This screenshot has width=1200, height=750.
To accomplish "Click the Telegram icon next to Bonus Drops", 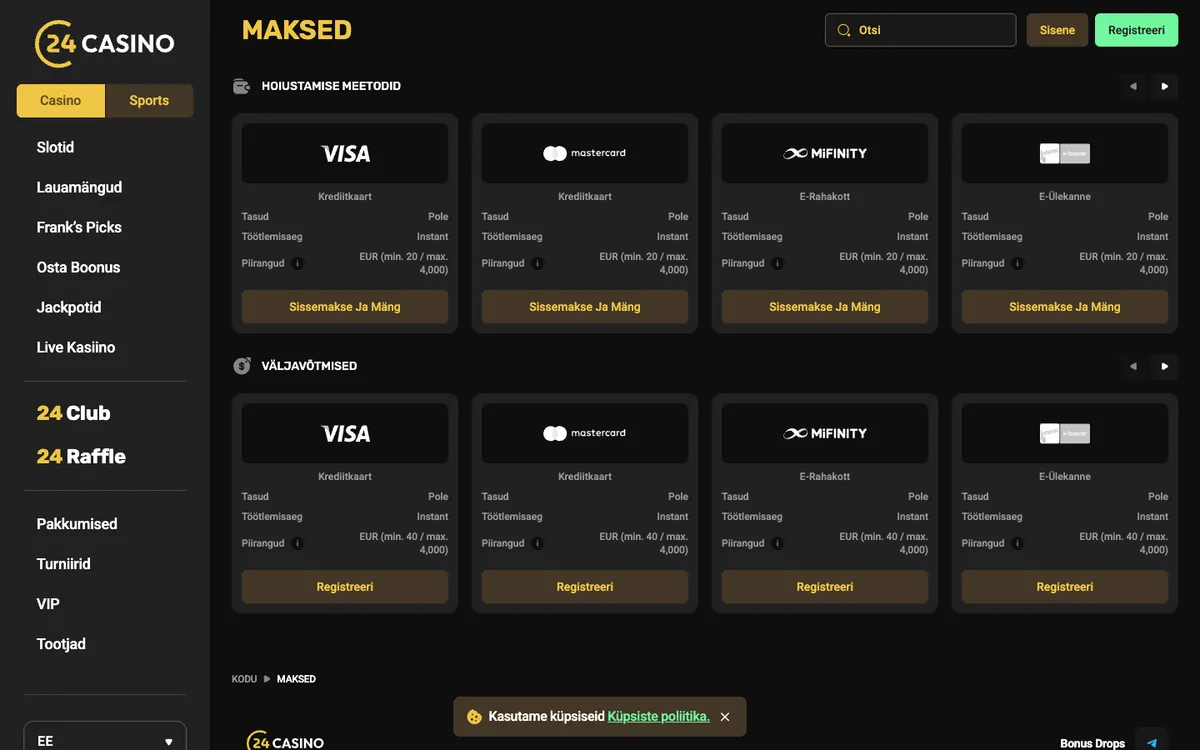I will coord(1152,743).
